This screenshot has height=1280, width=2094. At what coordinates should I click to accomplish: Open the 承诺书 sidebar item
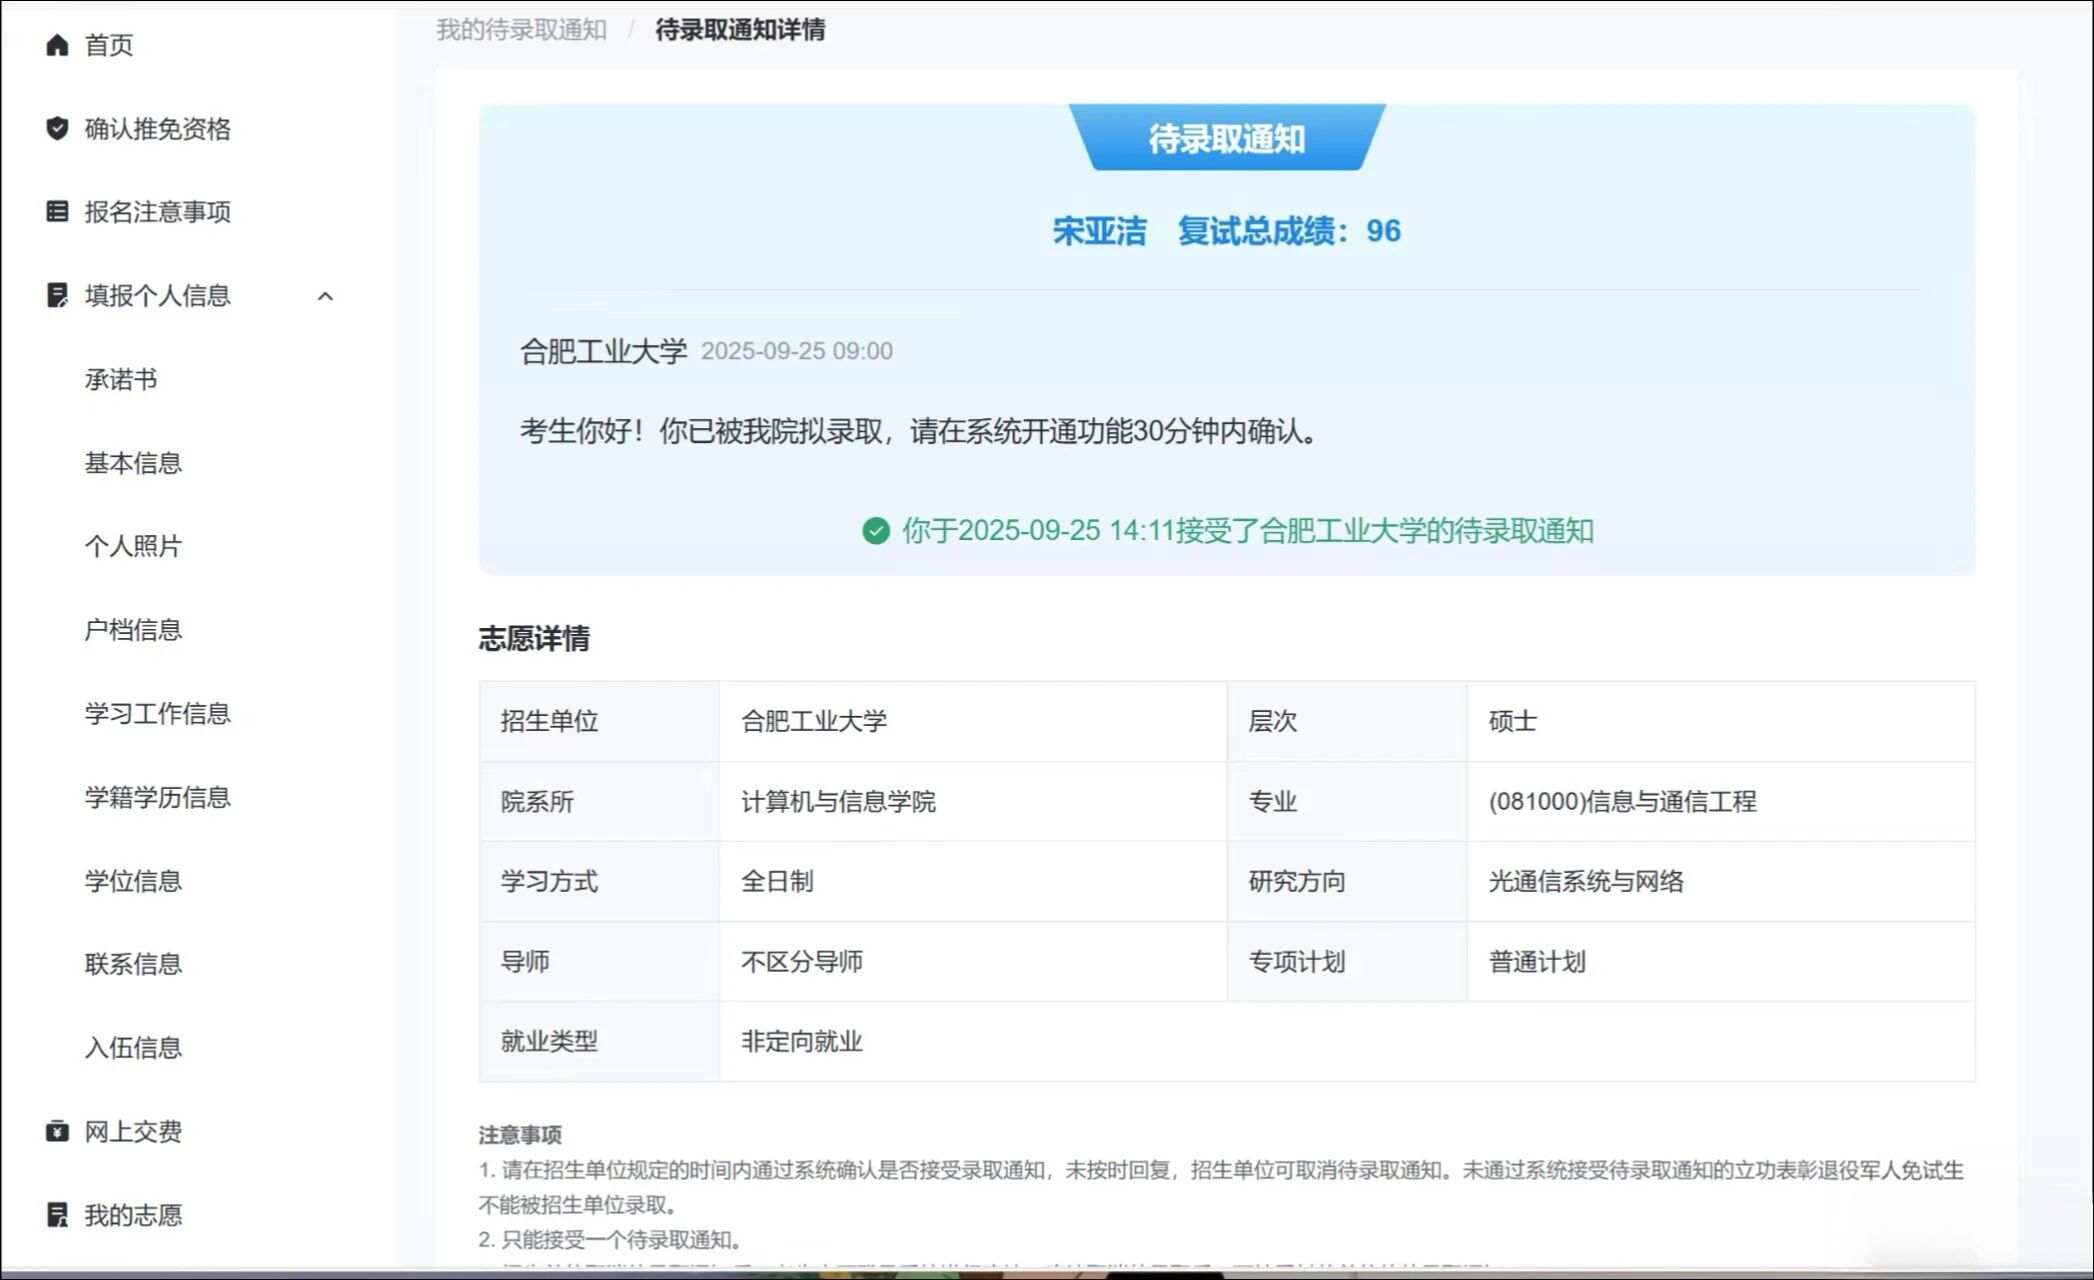pyautogui.click(x=121, y=379)
